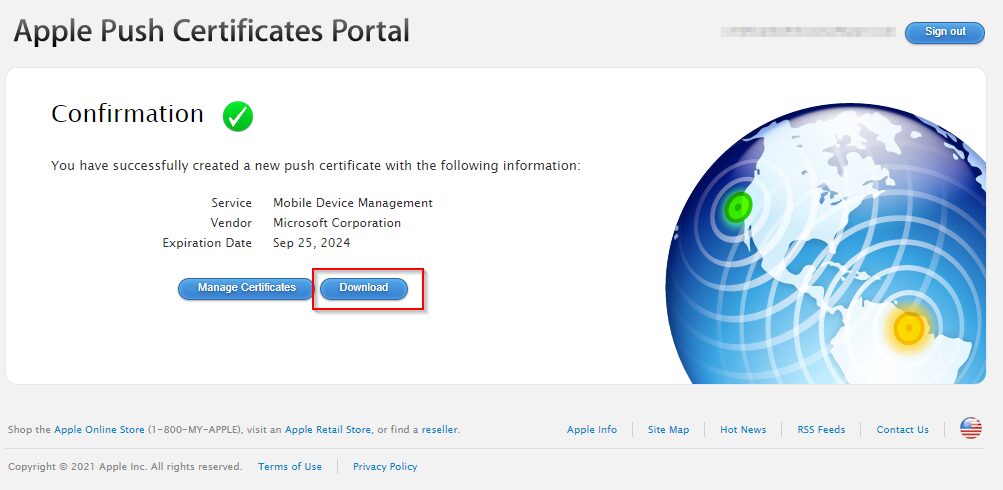Click the yellow beacon on the globe
Image resolution: width=1003 pixels, height=490 pixels.
pyautogui.click(x=908, y=328)
